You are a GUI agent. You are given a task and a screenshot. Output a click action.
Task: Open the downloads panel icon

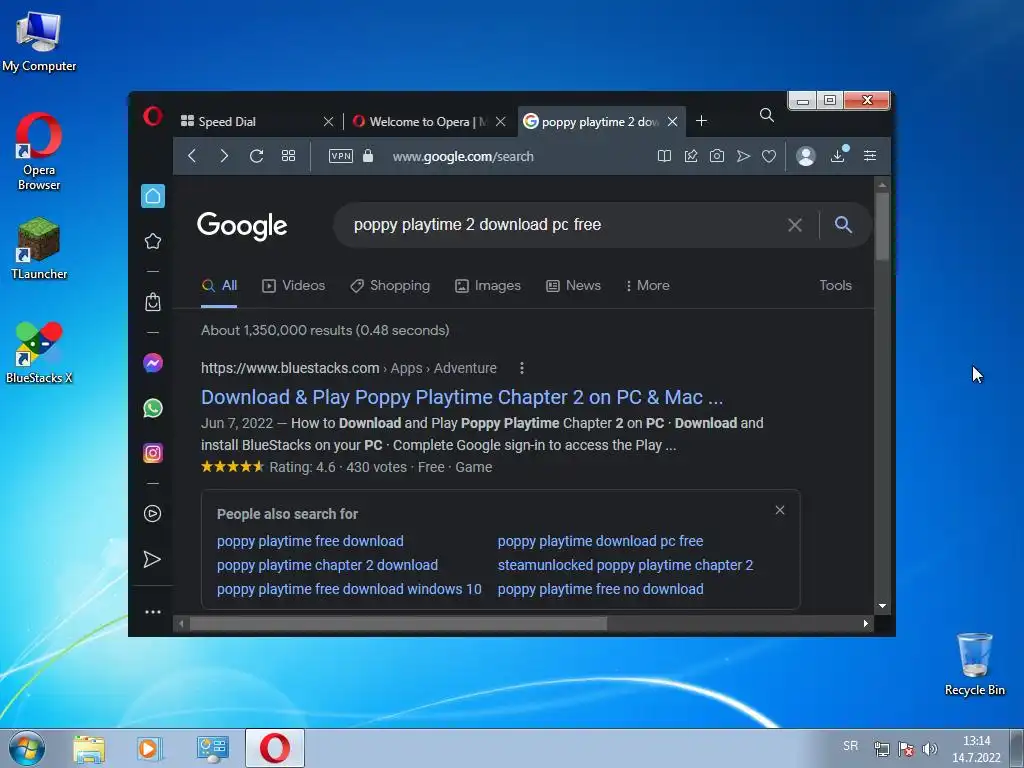[x=839, y=155]
